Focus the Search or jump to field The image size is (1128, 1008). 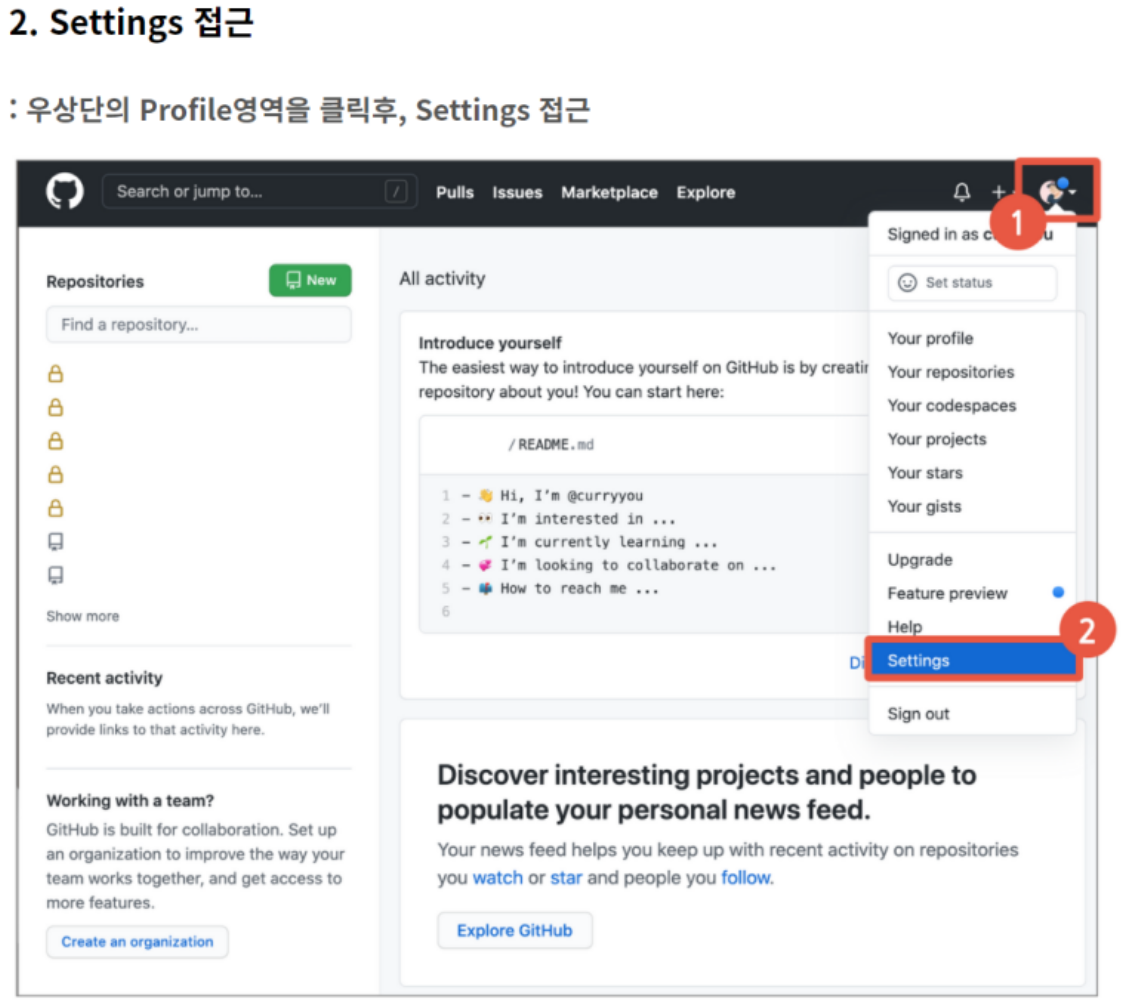[259, 191]
